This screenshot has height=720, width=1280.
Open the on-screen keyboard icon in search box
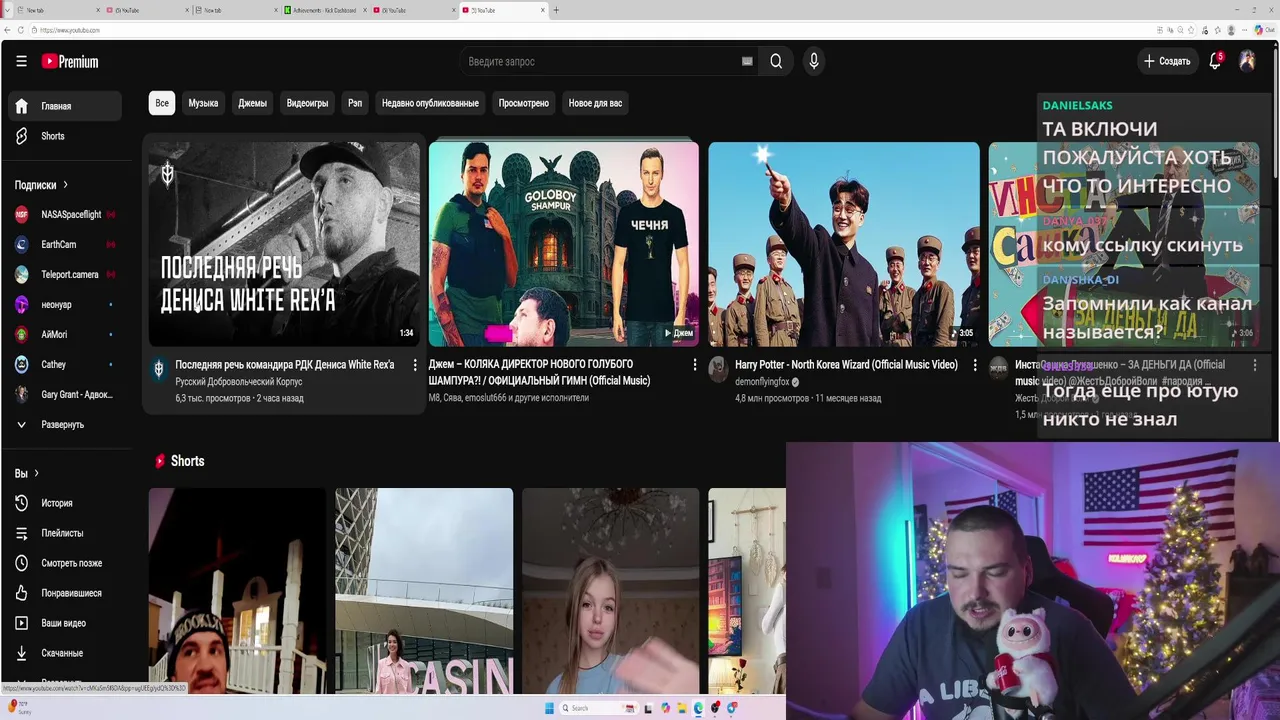[x=747, y=61]
